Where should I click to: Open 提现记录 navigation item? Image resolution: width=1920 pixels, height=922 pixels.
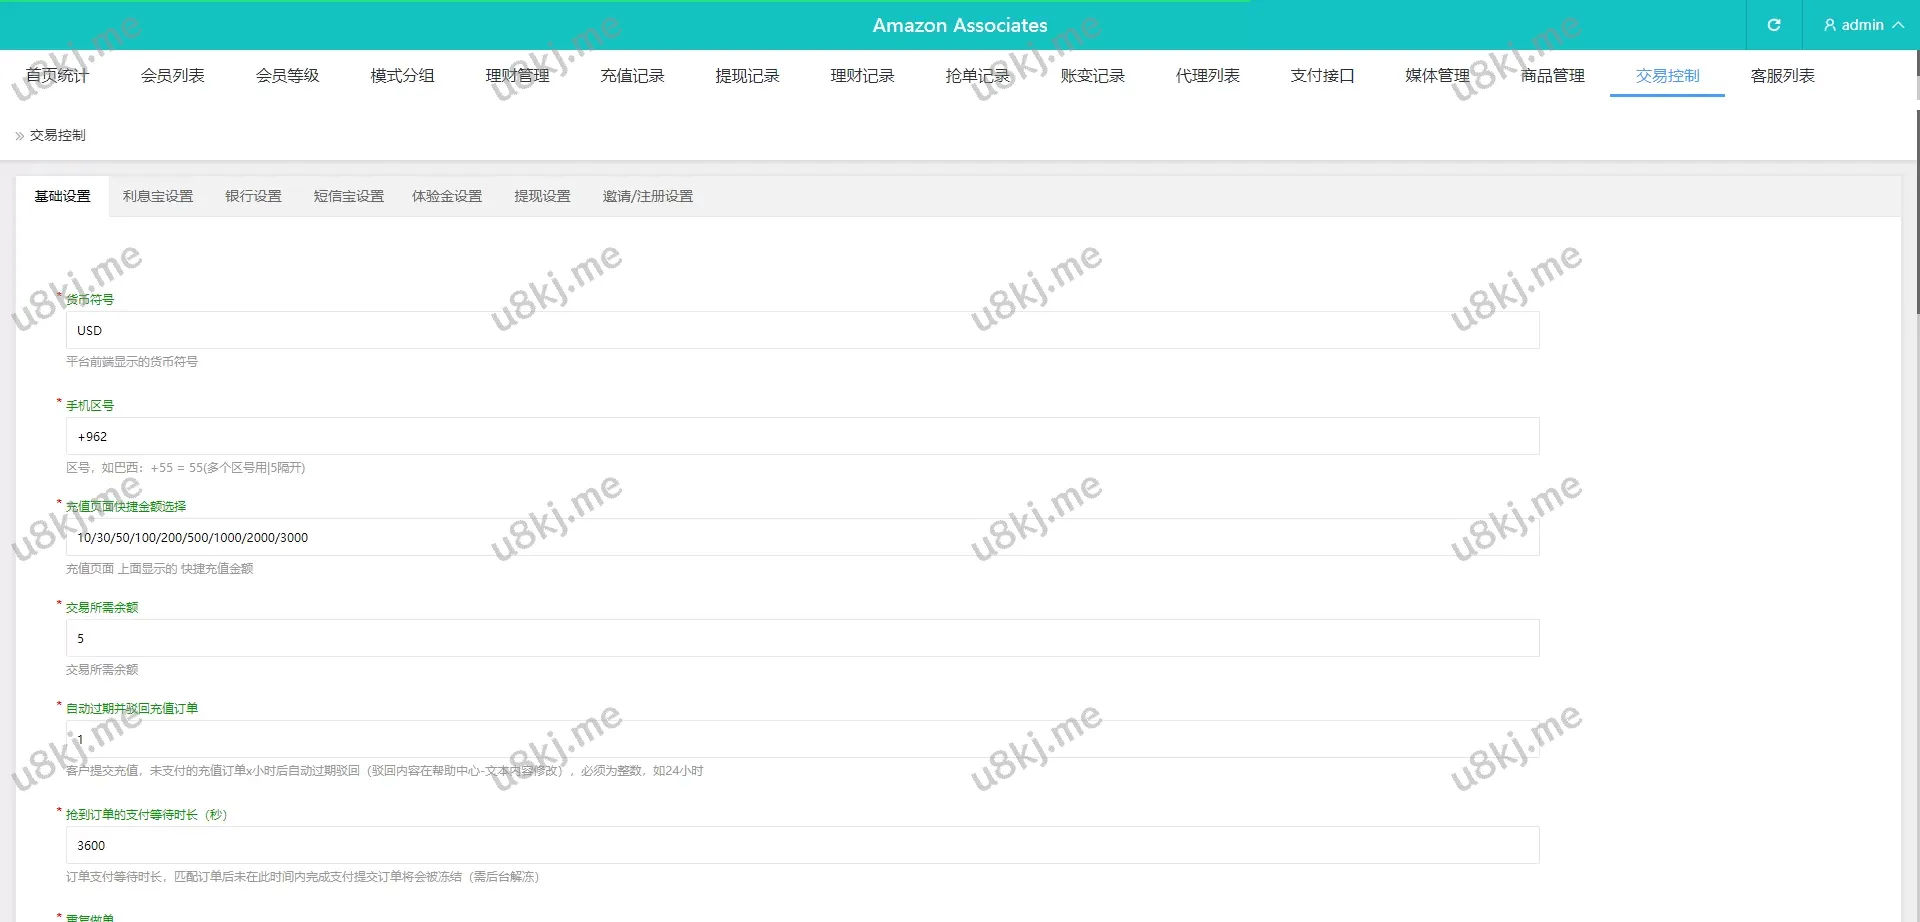click(747, 76)
